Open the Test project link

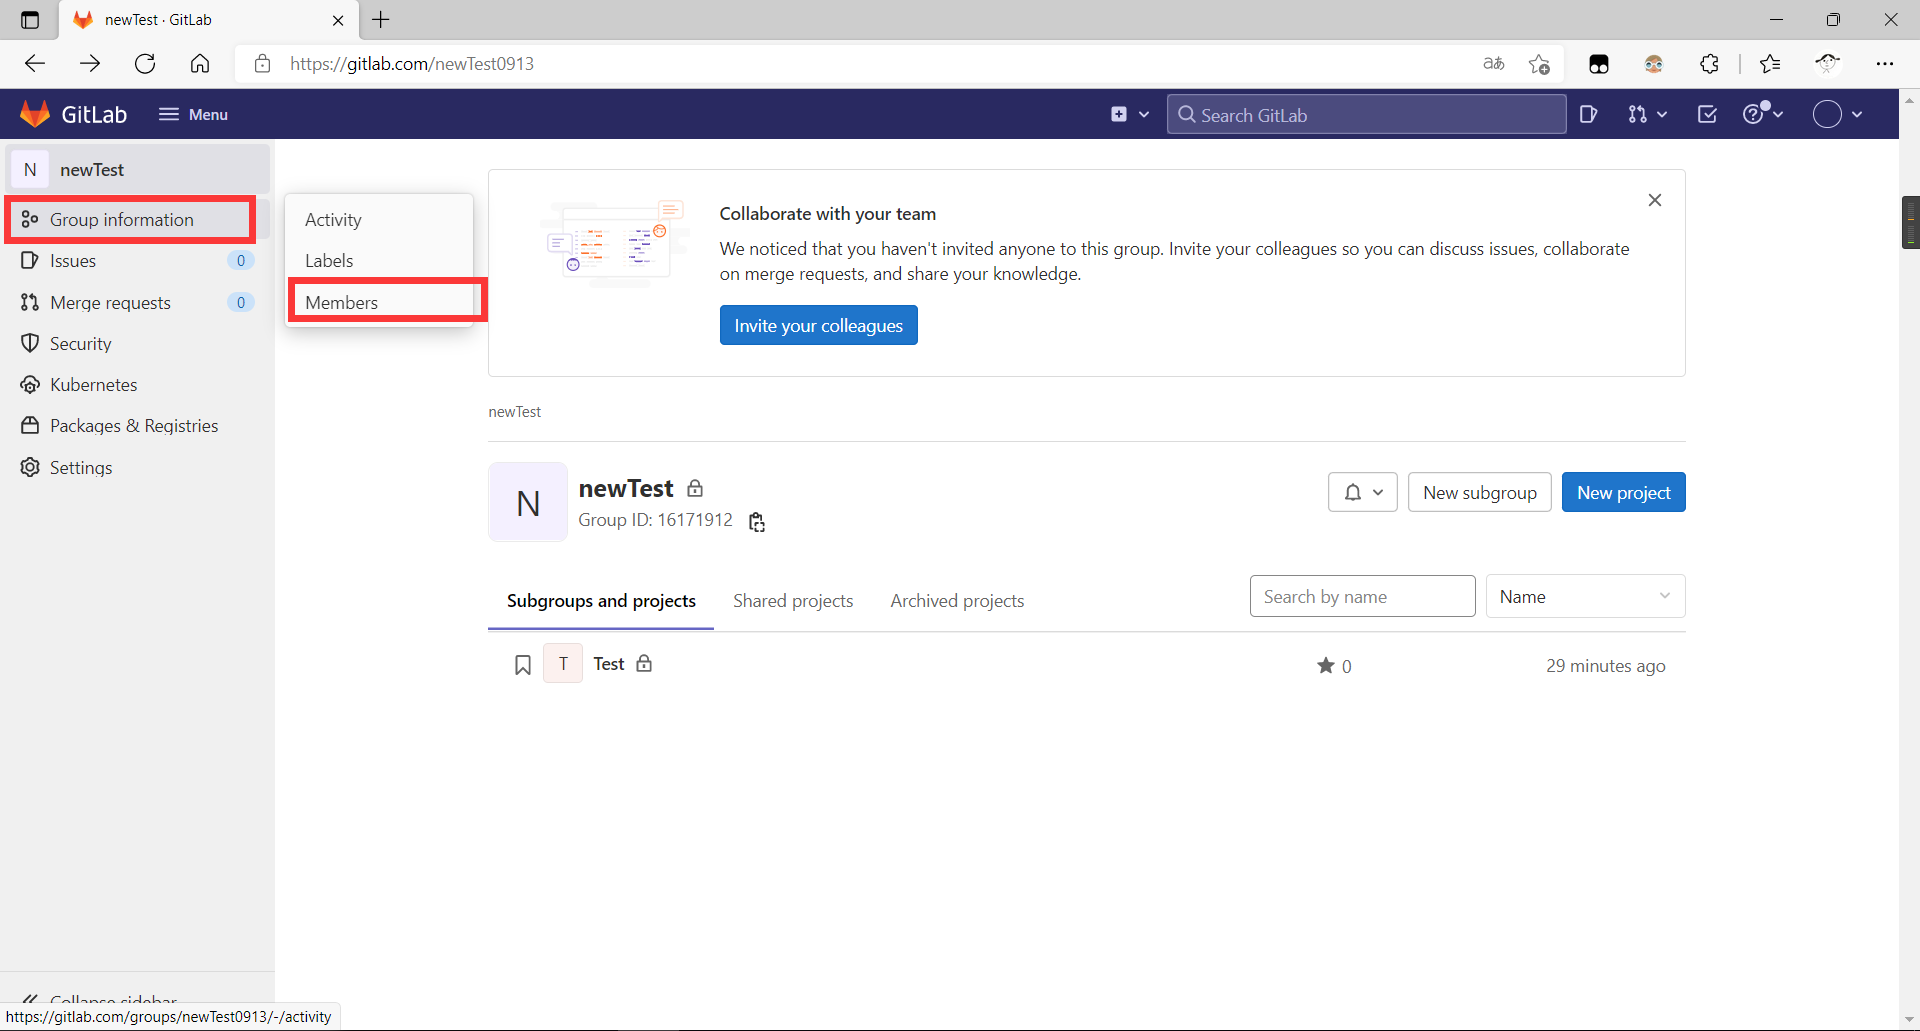point(608,664)
